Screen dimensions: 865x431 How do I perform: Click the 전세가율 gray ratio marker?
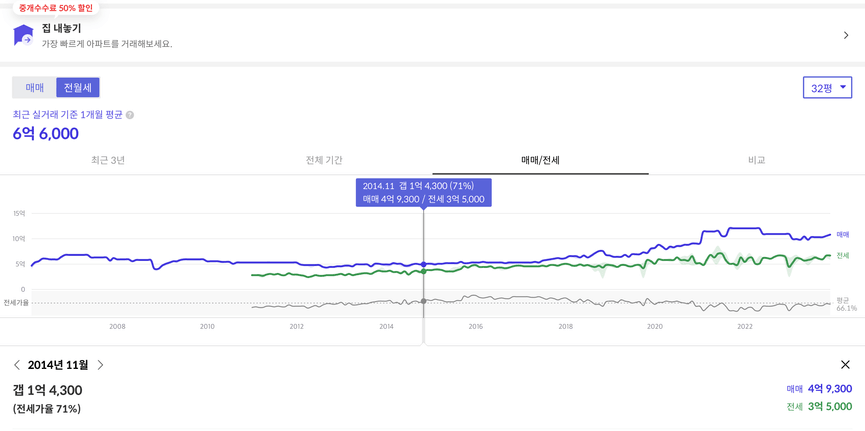pyautogui.click(x=423, y=301)
